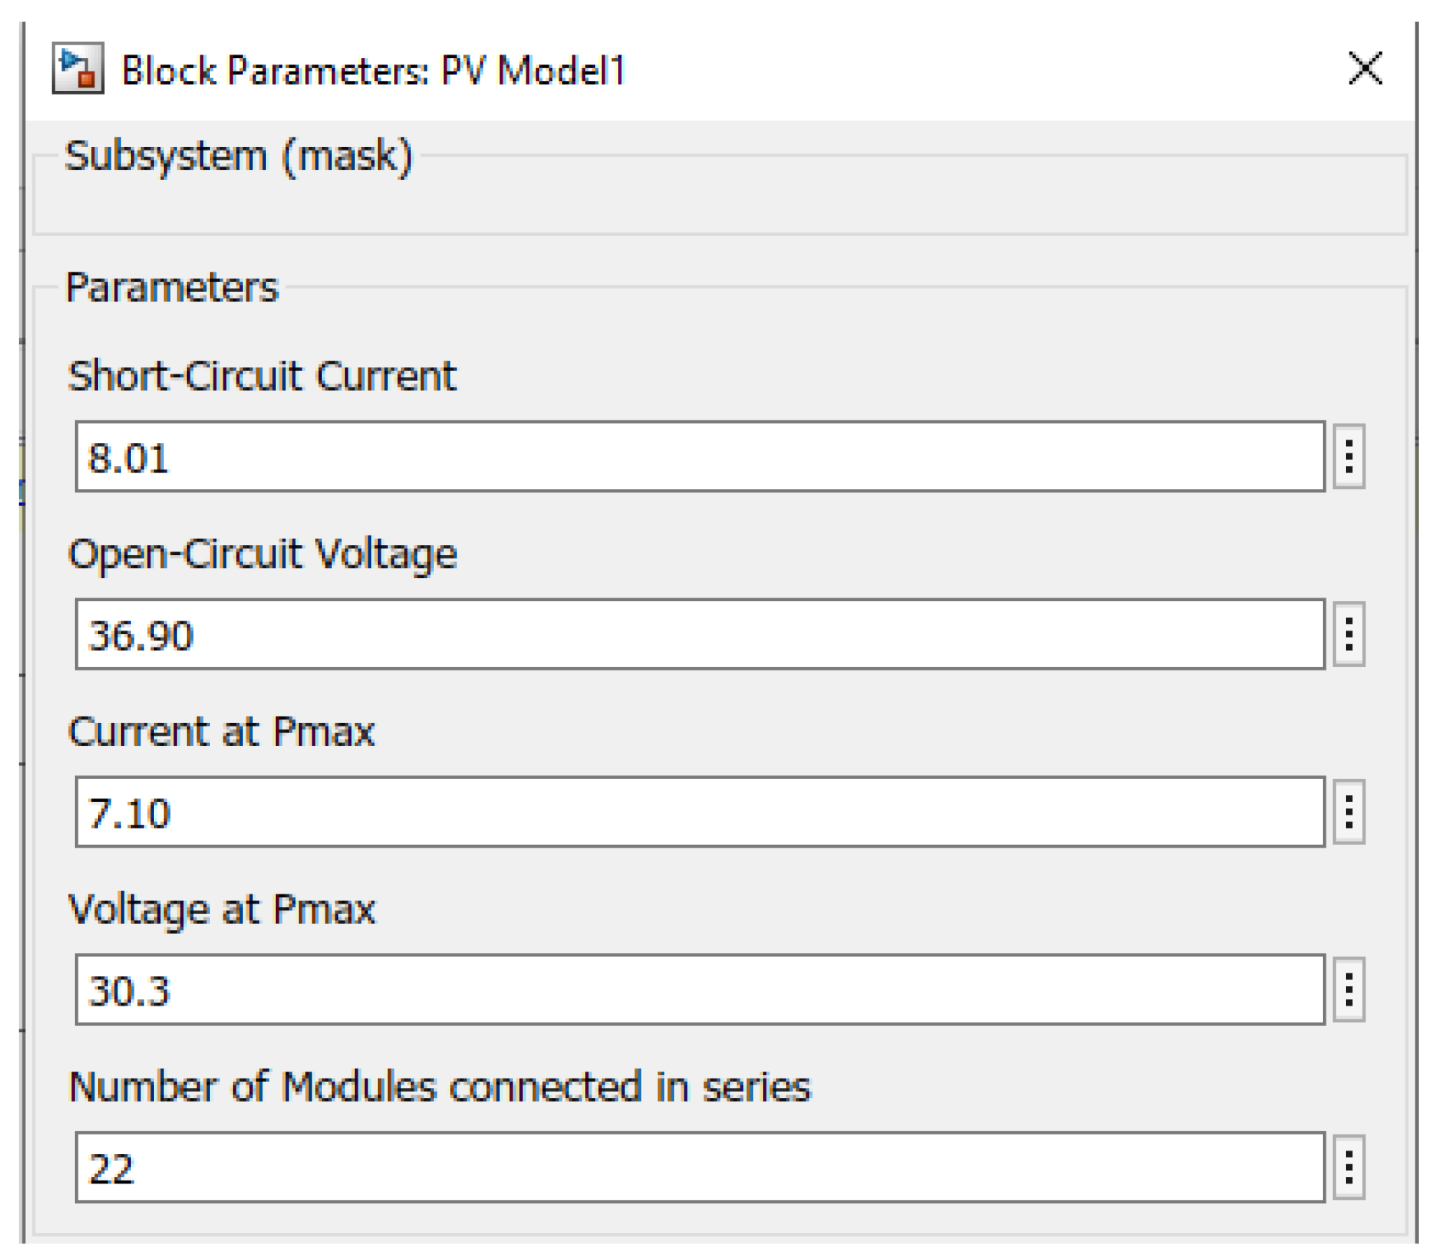This screenshot has height=1259, width=1437.
Task: Click the Open-Circuit Voltage input showing 36.90
Action: 700,634
